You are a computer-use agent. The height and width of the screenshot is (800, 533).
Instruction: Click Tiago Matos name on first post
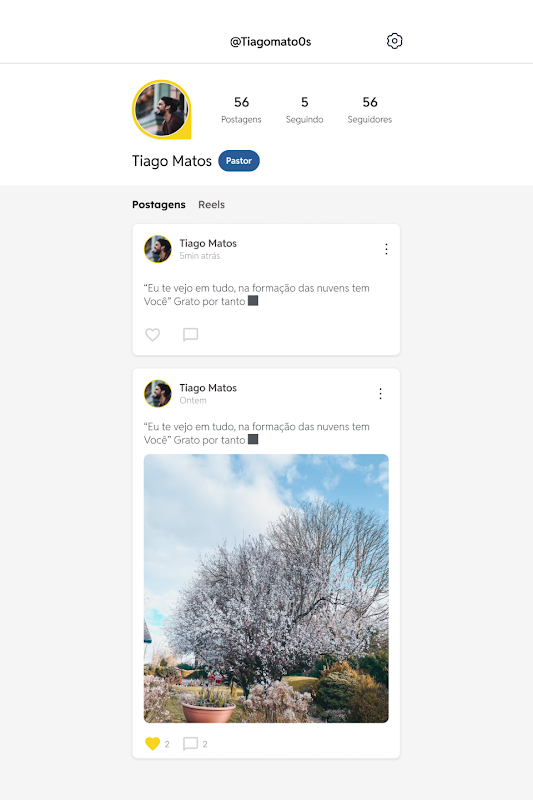[208, 243]
